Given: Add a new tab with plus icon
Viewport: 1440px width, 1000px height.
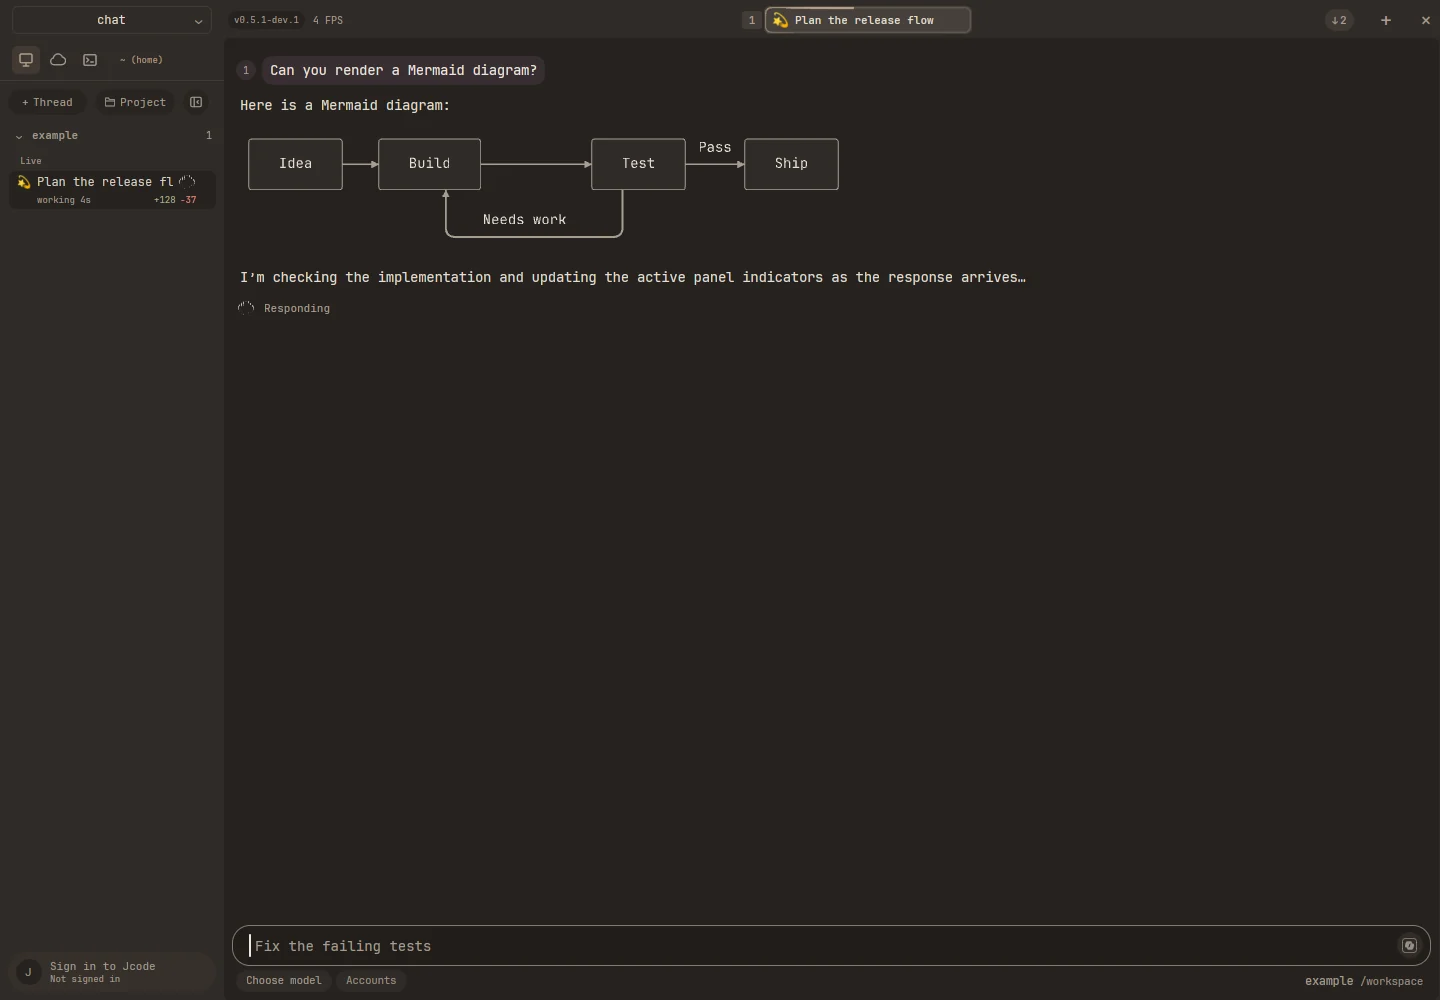Looking at the screenshot, I should coord(1386,20).
